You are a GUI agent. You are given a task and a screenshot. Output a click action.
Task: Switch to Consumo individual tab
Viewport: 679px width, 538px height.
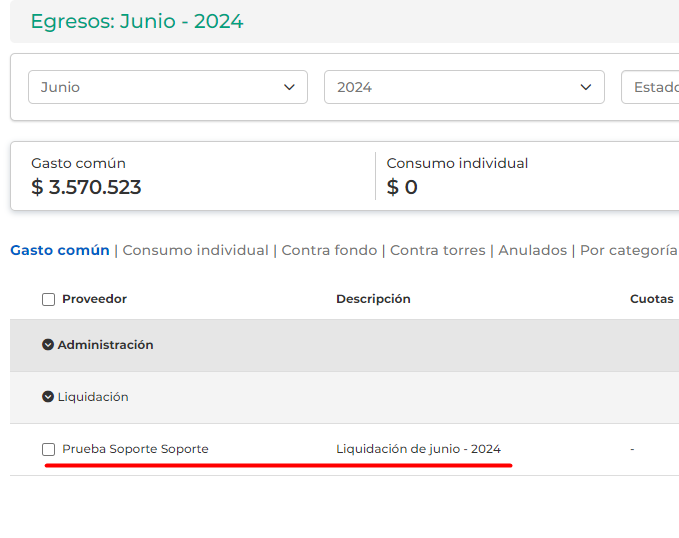[195, 250]
